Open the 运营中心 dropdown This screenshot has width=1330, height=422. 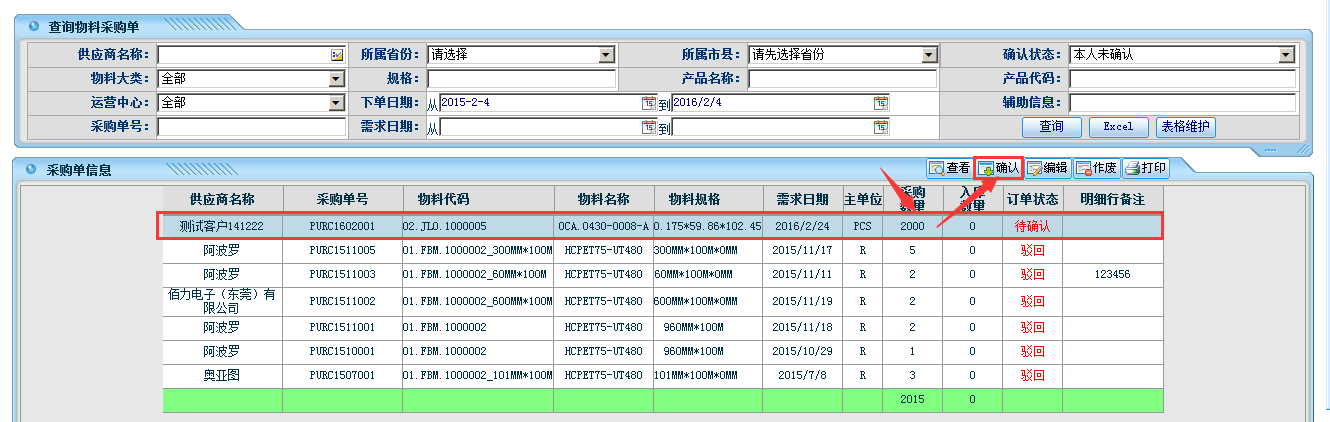click(336, 103)
